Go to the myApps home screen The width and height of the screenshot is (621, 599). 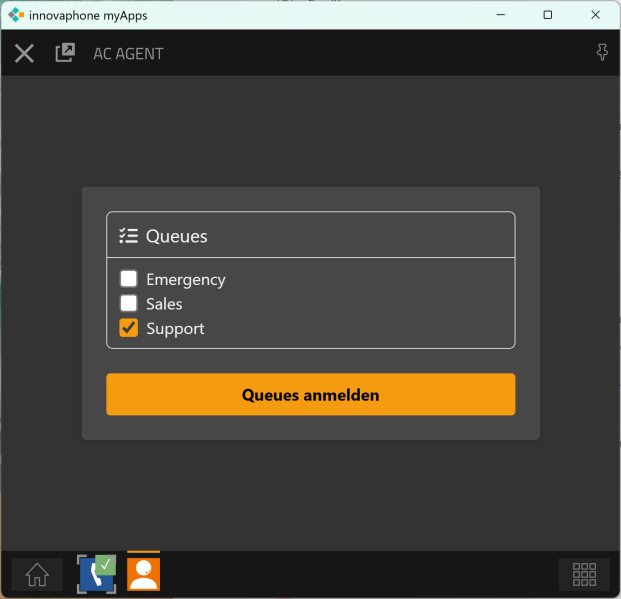click(37, 575)
